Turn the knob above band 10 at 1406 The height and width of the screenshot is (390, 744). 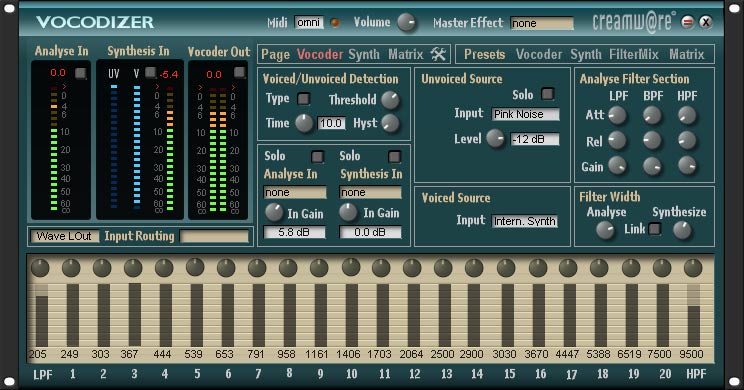point(351,267)
